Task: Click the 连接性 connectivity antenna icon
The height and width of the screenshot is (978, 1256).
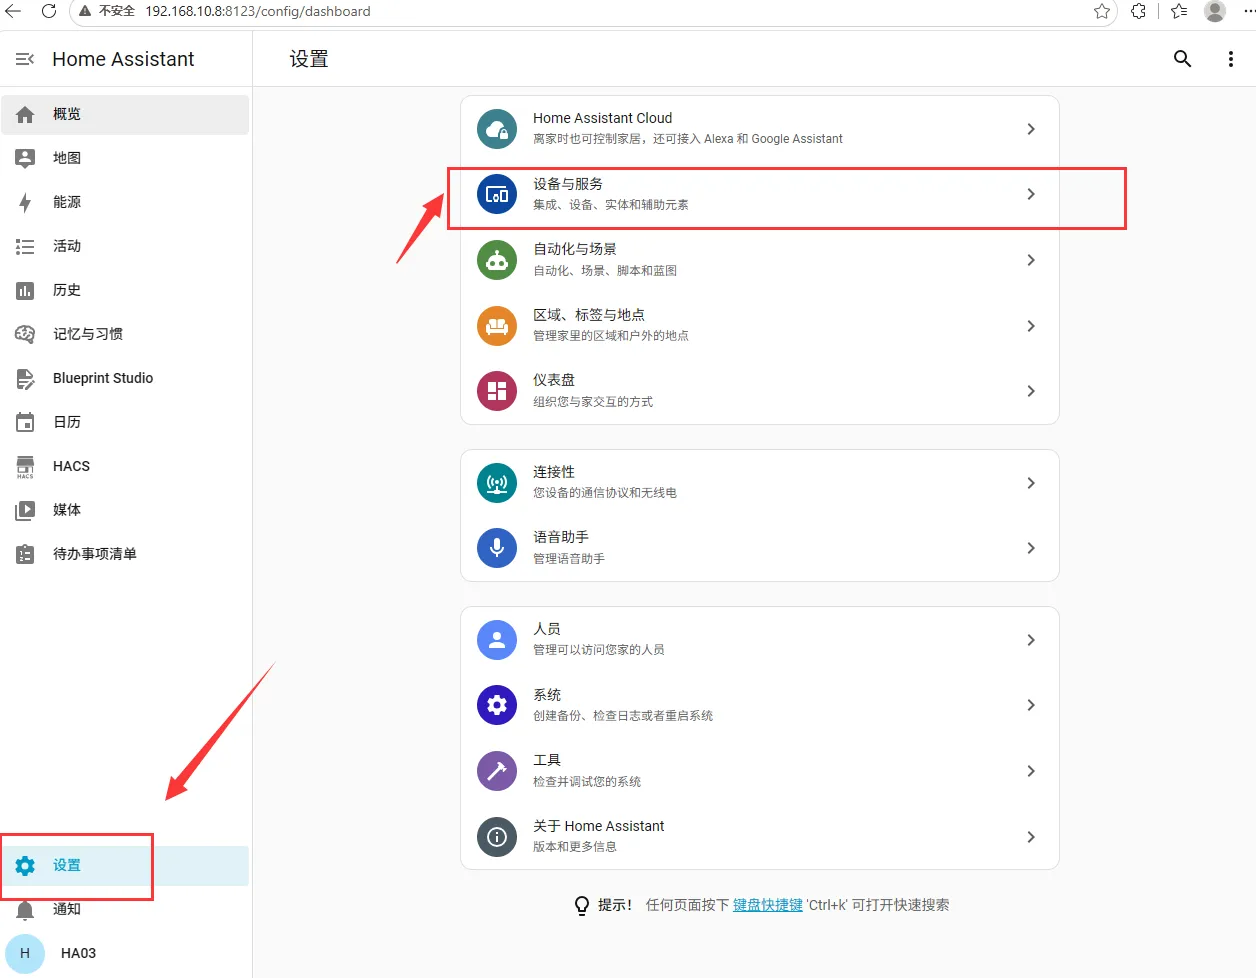Action: [x=497, y=483]
